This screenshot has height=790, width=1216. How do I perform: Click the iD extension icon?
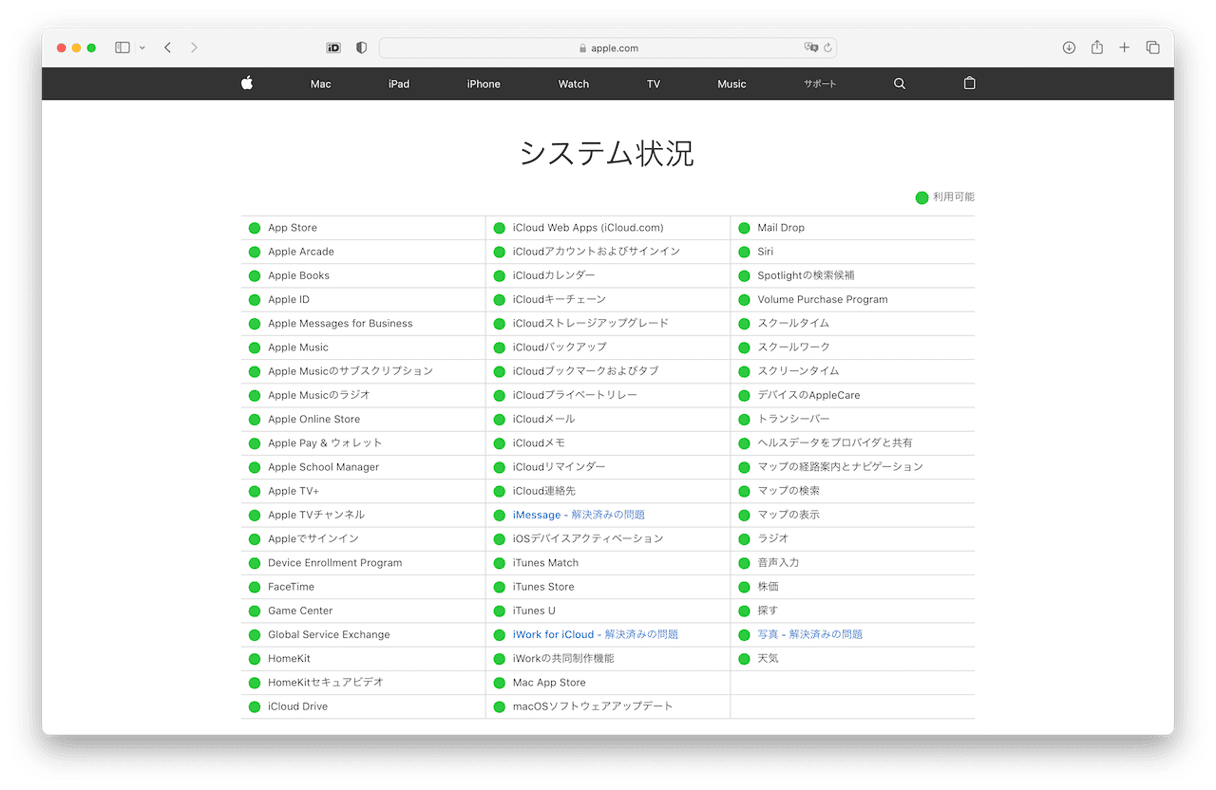click(x=334, y=47)
